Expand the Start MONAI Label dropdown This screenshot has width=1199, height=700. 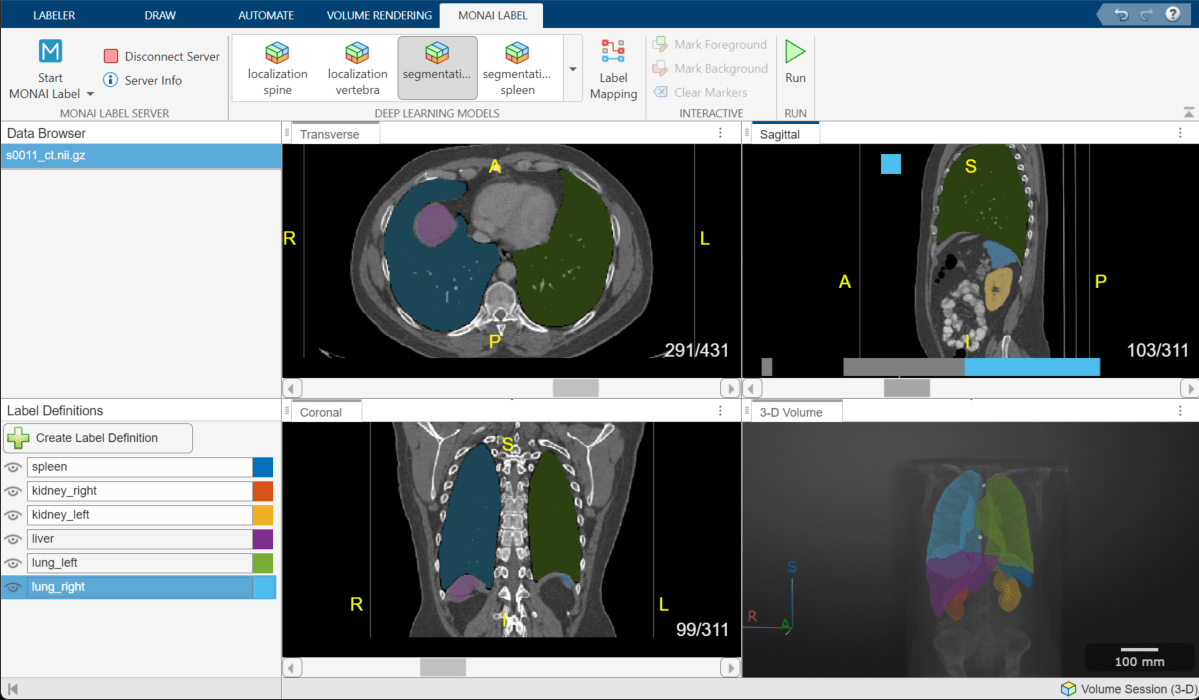click(x=89, y=94)
